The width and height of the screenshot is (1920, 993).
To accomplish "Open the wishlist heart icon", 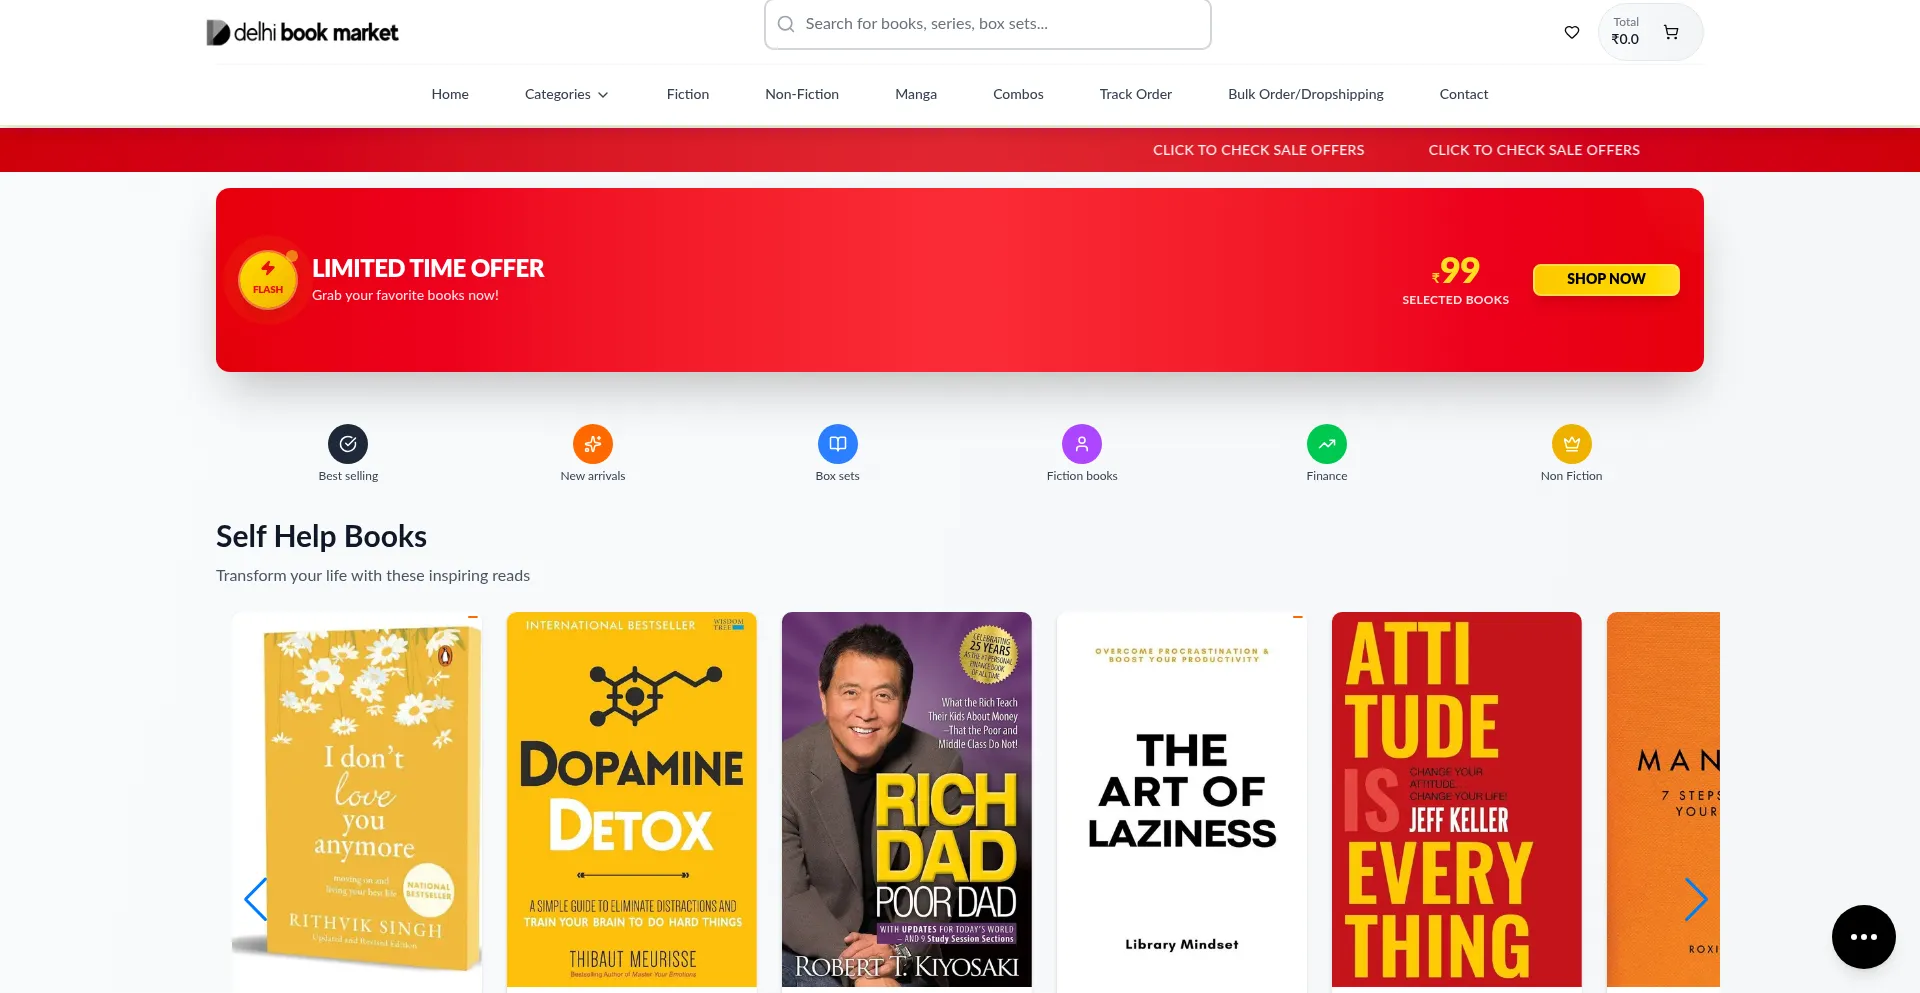I will pos(1572,32).
